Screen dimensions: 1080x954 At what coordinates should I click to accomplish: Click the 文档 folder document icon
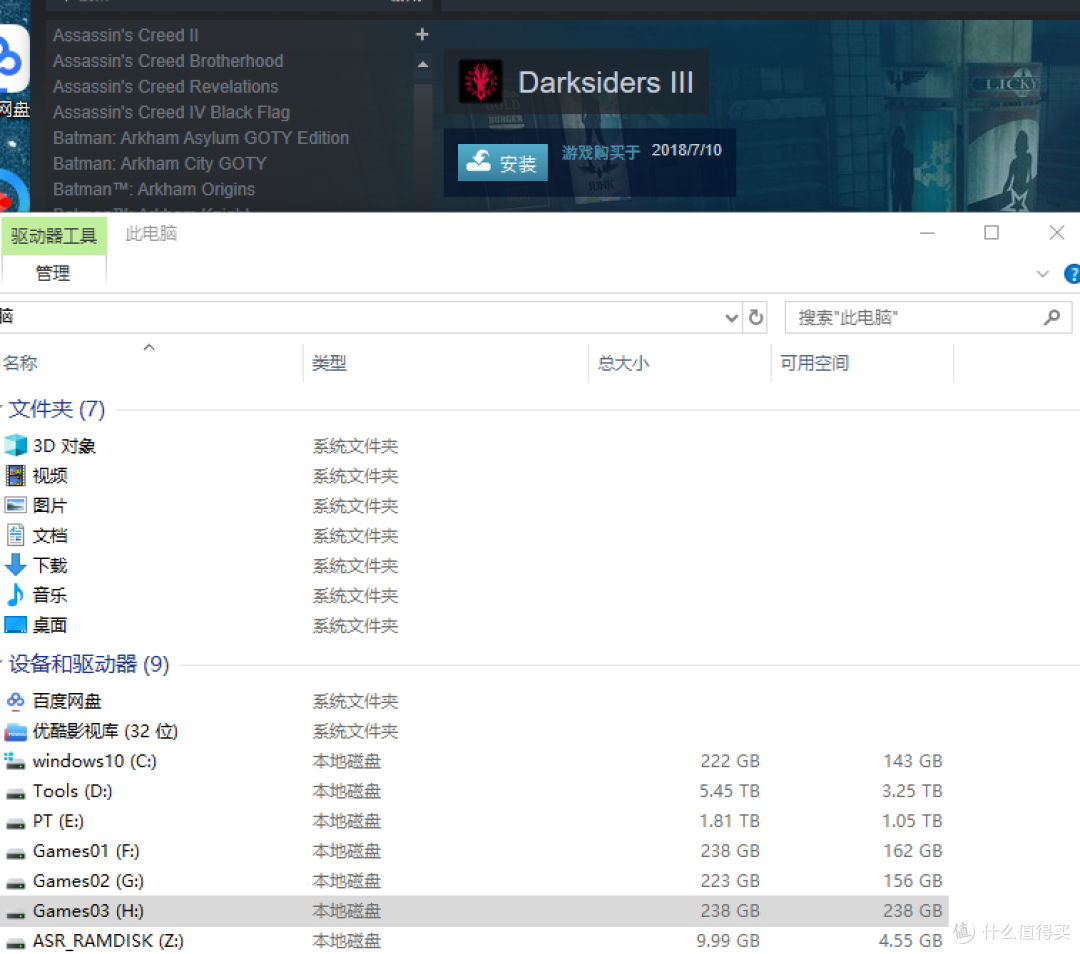[15, 535]
